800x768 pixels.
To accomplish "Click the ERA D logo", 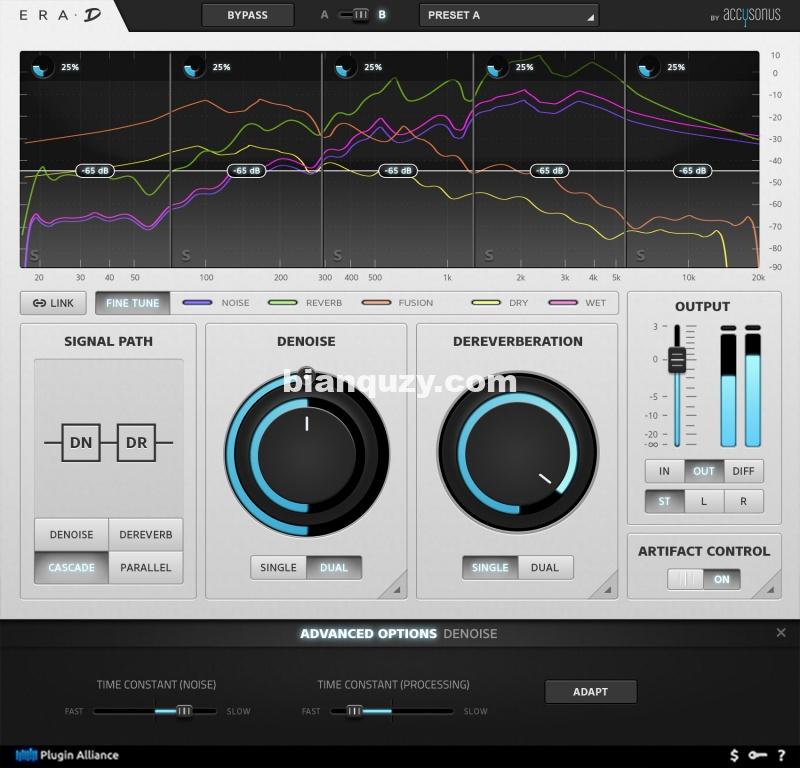I will 60,15.
